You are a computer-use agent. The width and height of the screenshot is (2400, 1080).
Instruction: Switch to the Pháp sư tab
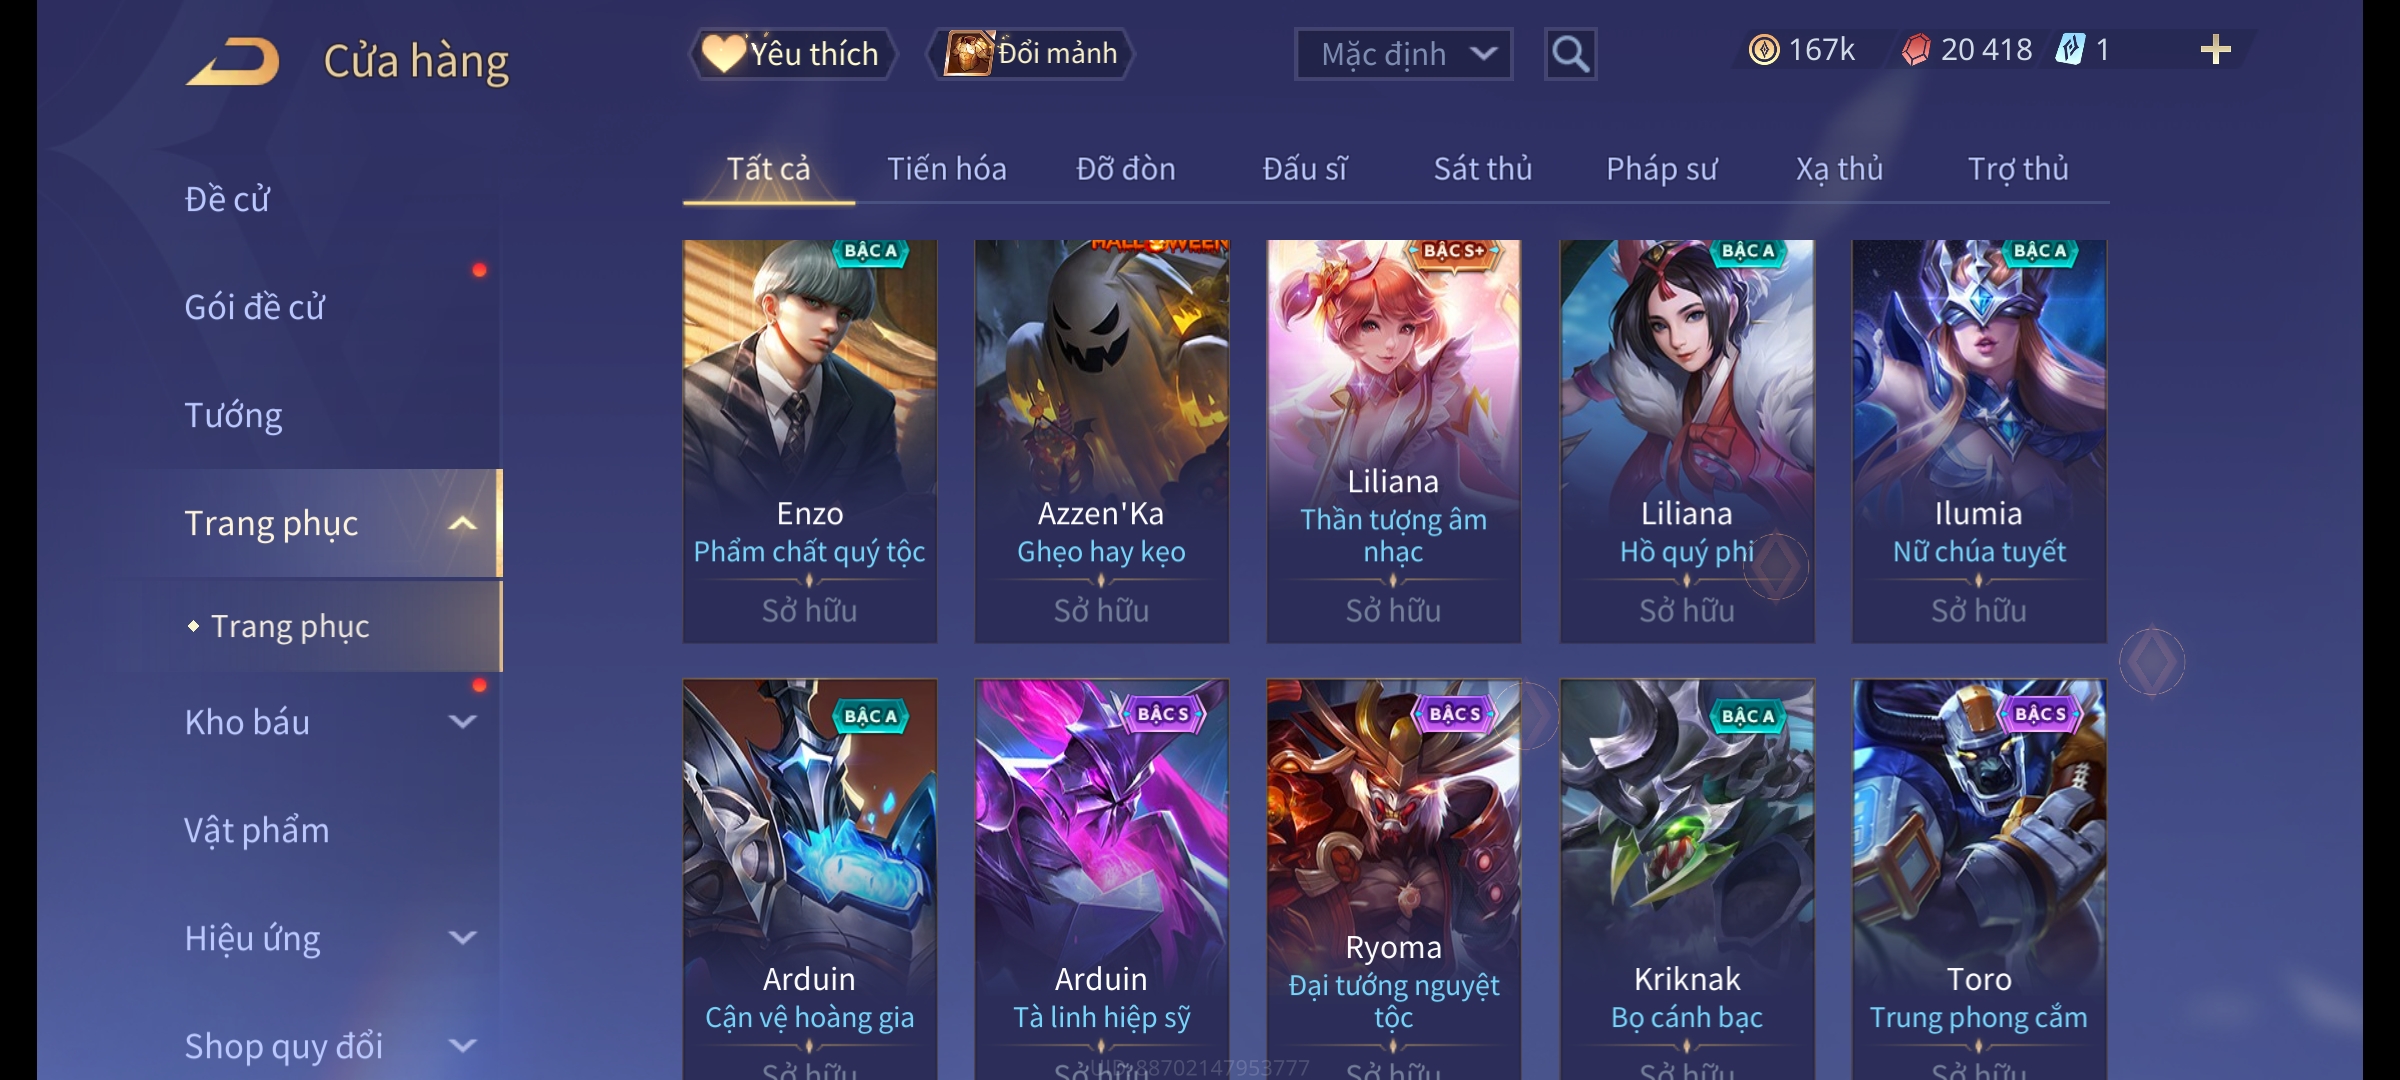pyautogui.click(x=1661, y=169)
